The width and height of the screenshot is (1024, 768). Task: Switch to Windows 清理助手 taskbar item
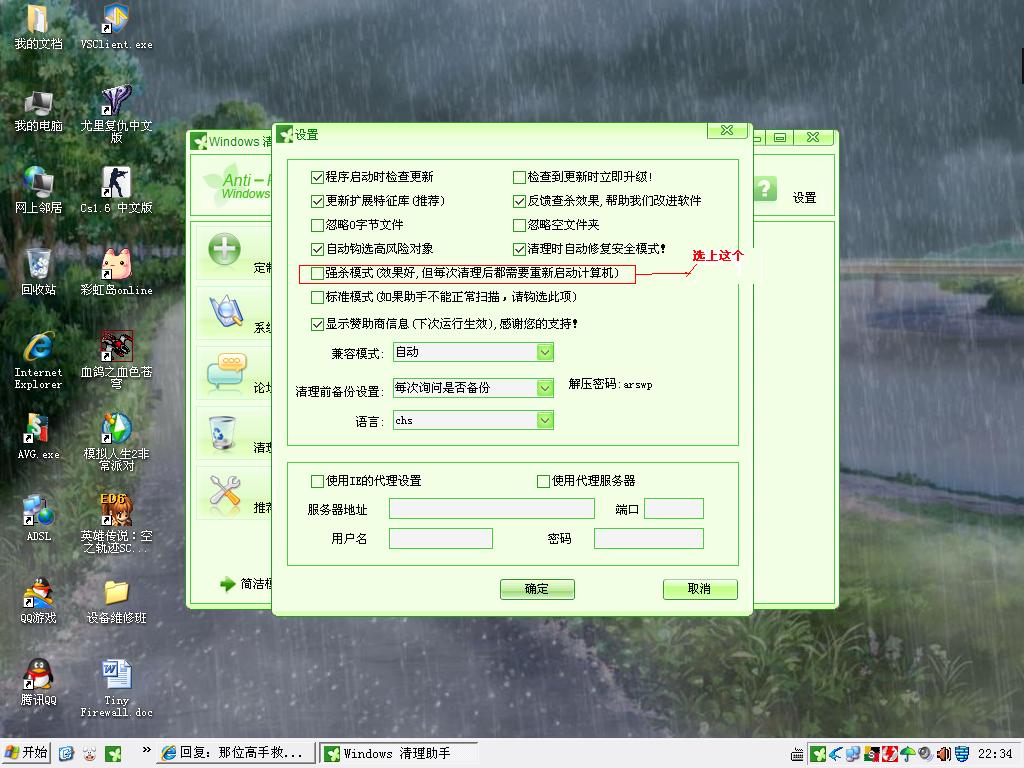tap(398, 753)
